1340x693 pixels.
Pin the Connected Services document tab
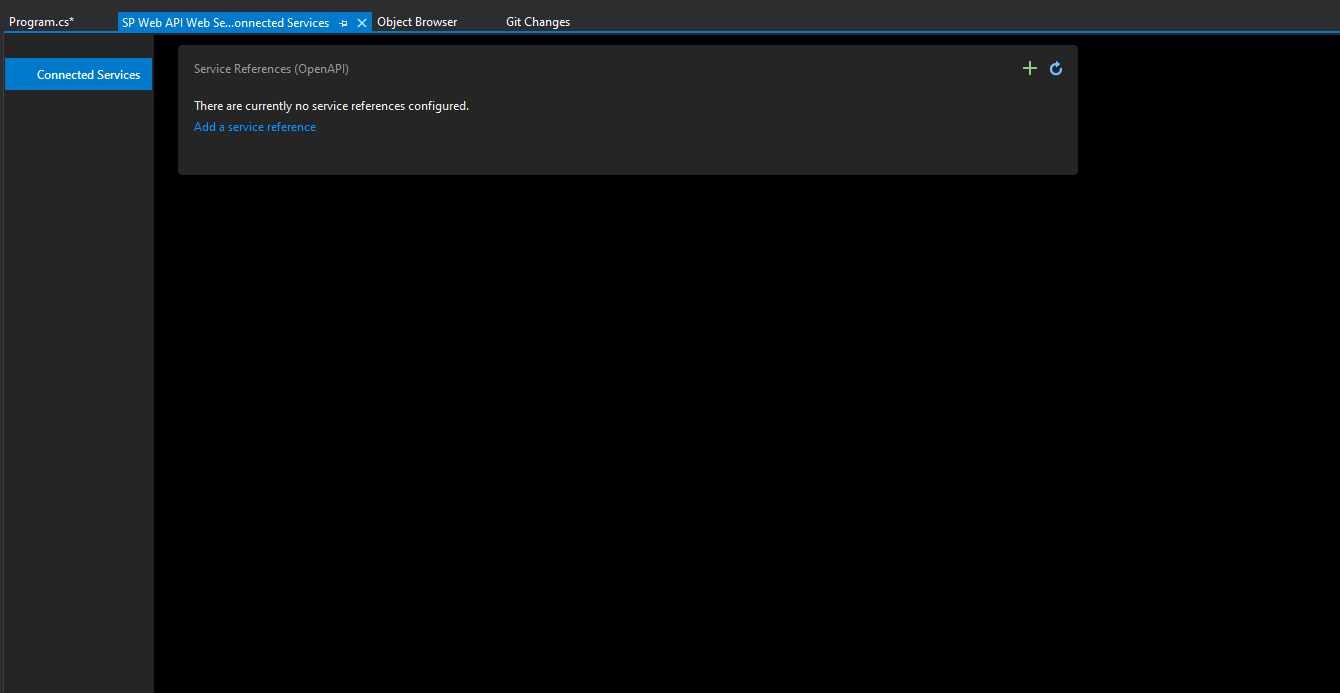343,21
